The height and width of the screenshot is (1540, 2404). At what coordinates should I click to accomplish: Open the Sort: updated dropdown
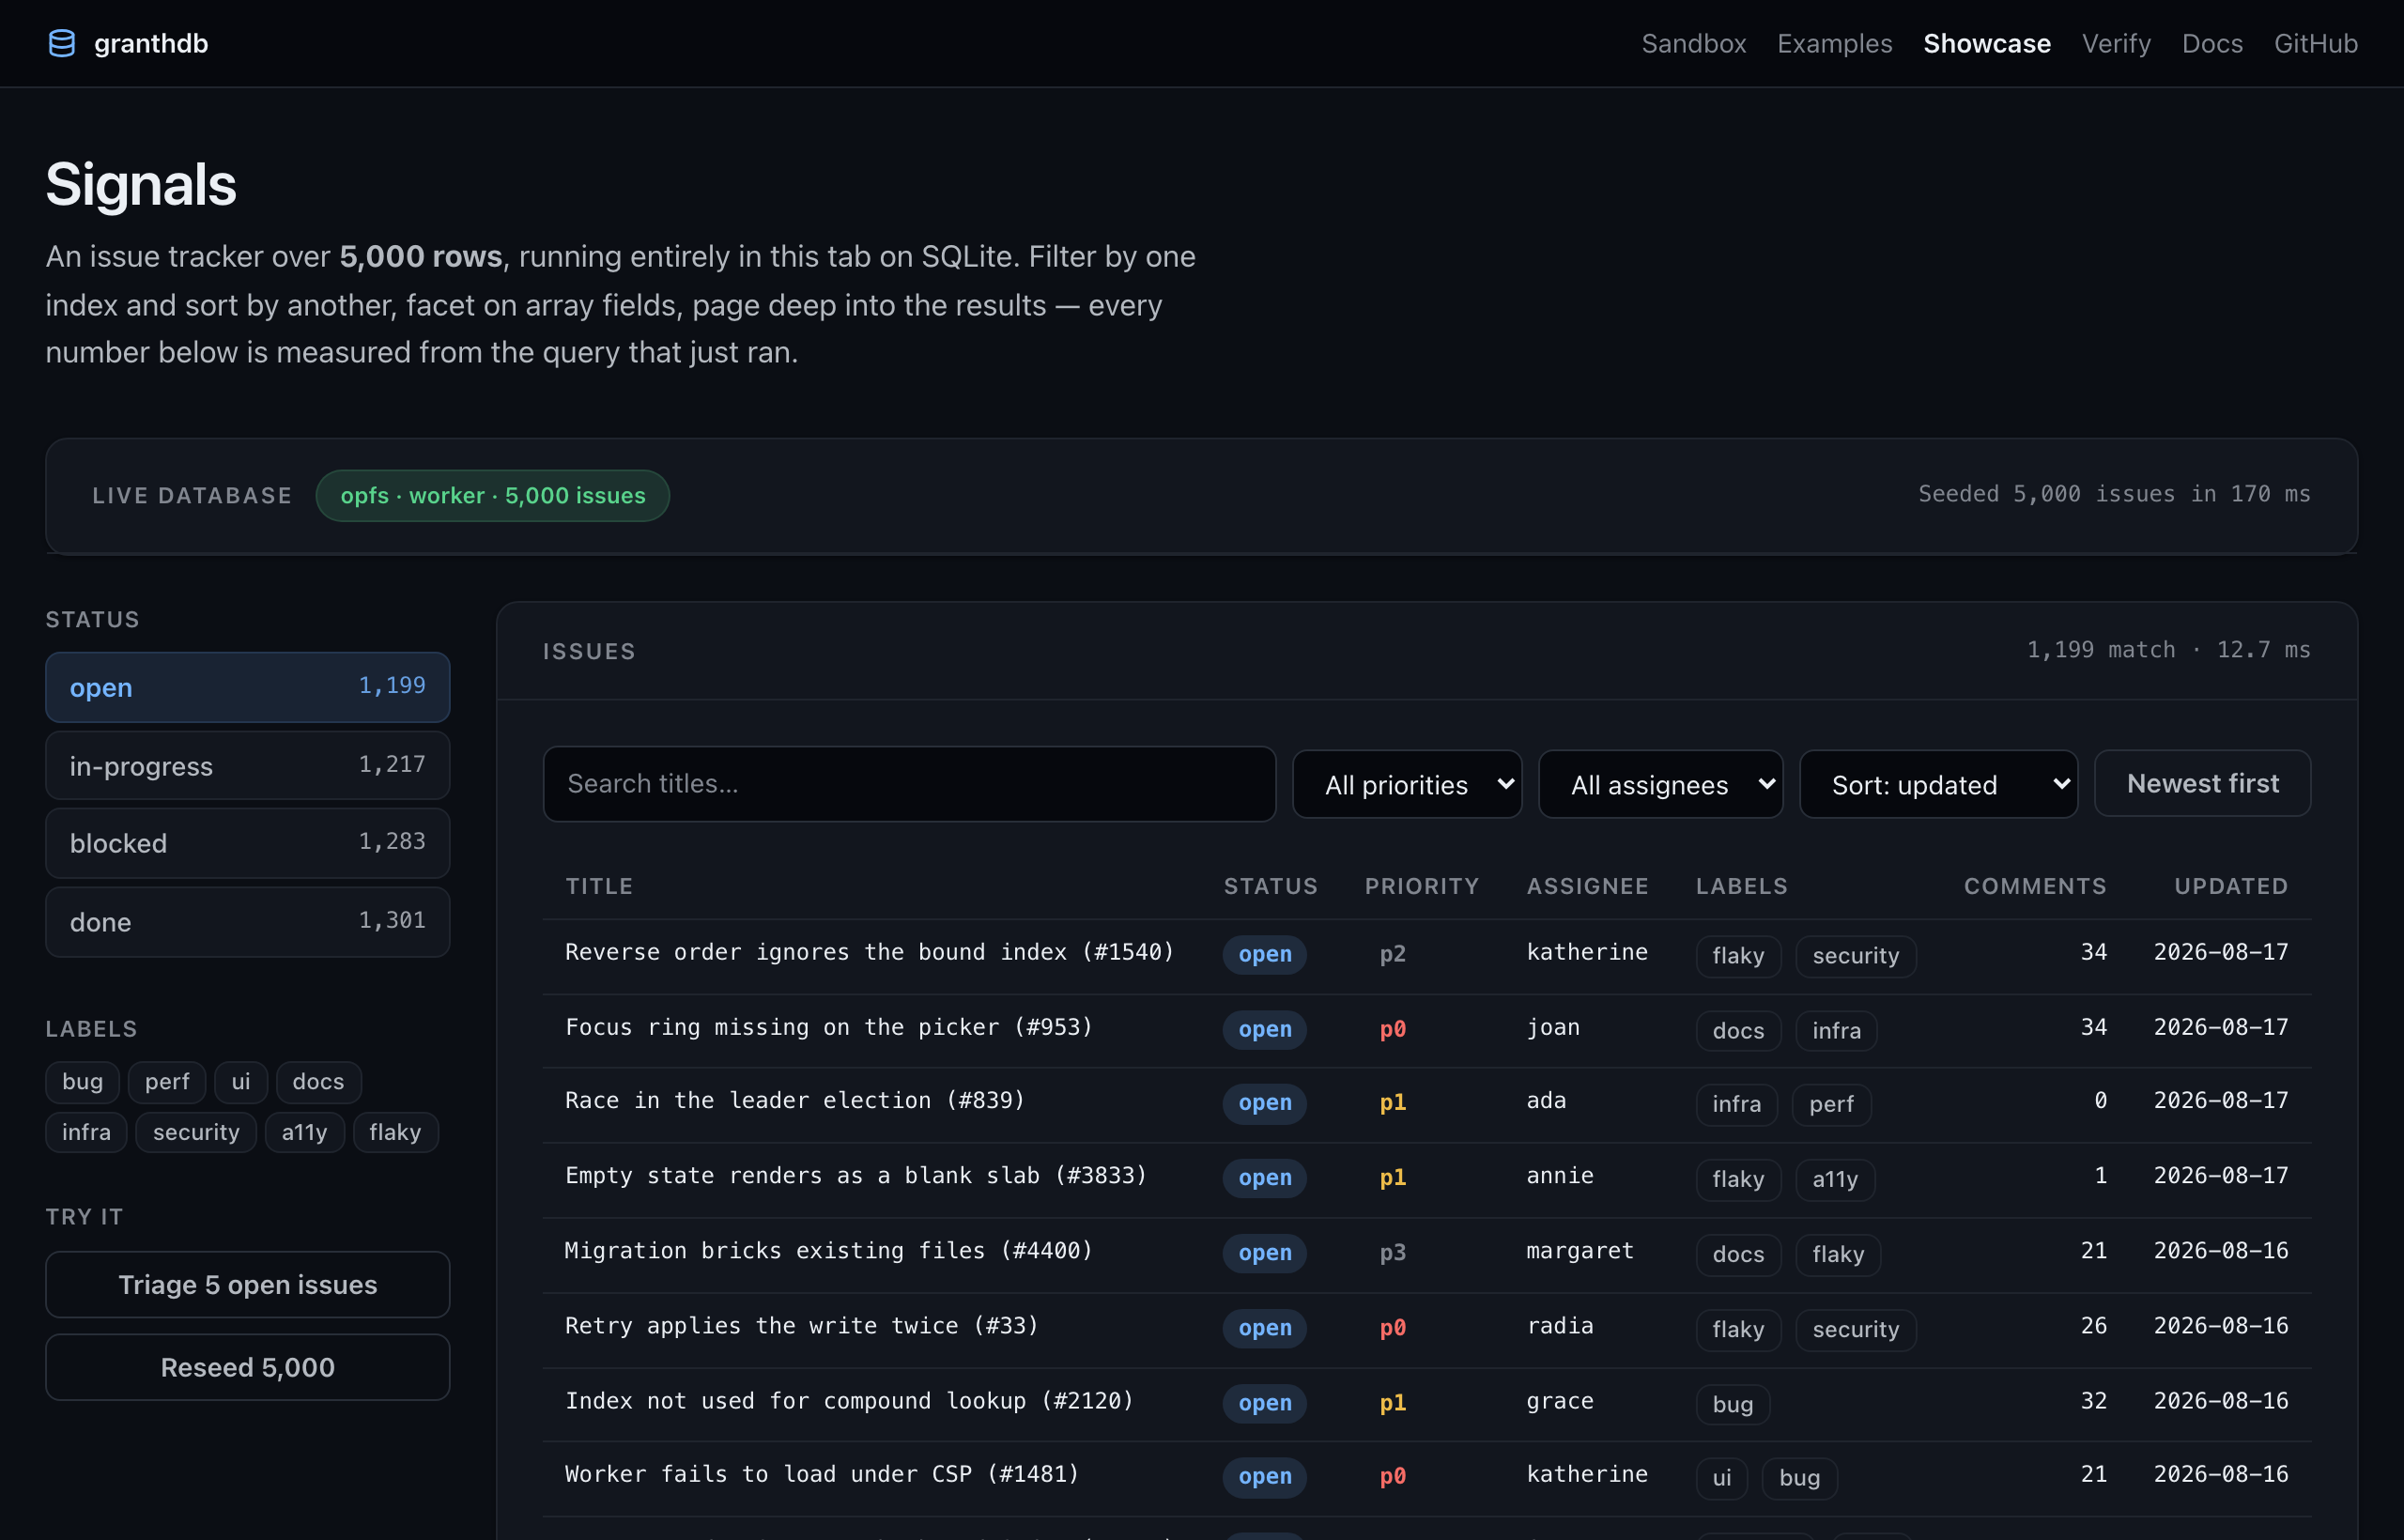pos(1938,785)
